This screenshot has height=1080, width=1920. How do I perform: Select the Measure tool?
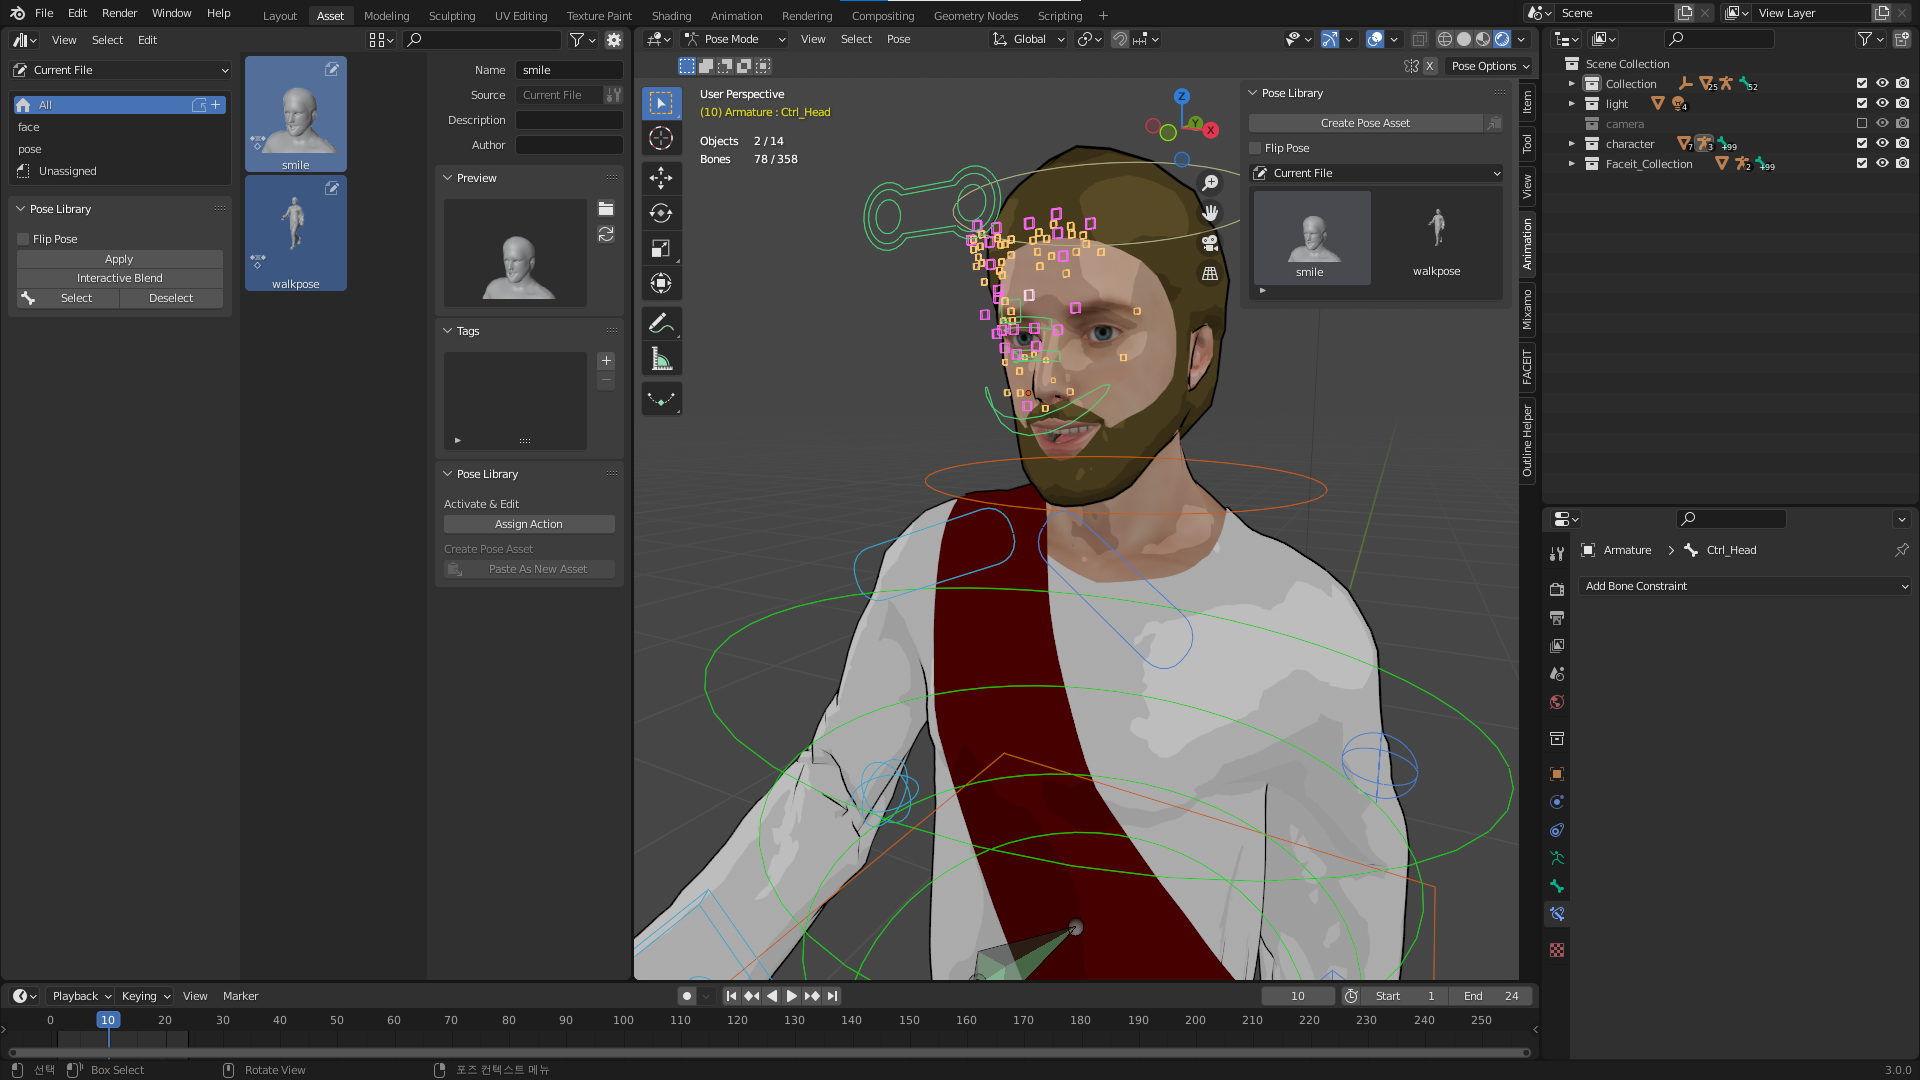coord(661,359)
